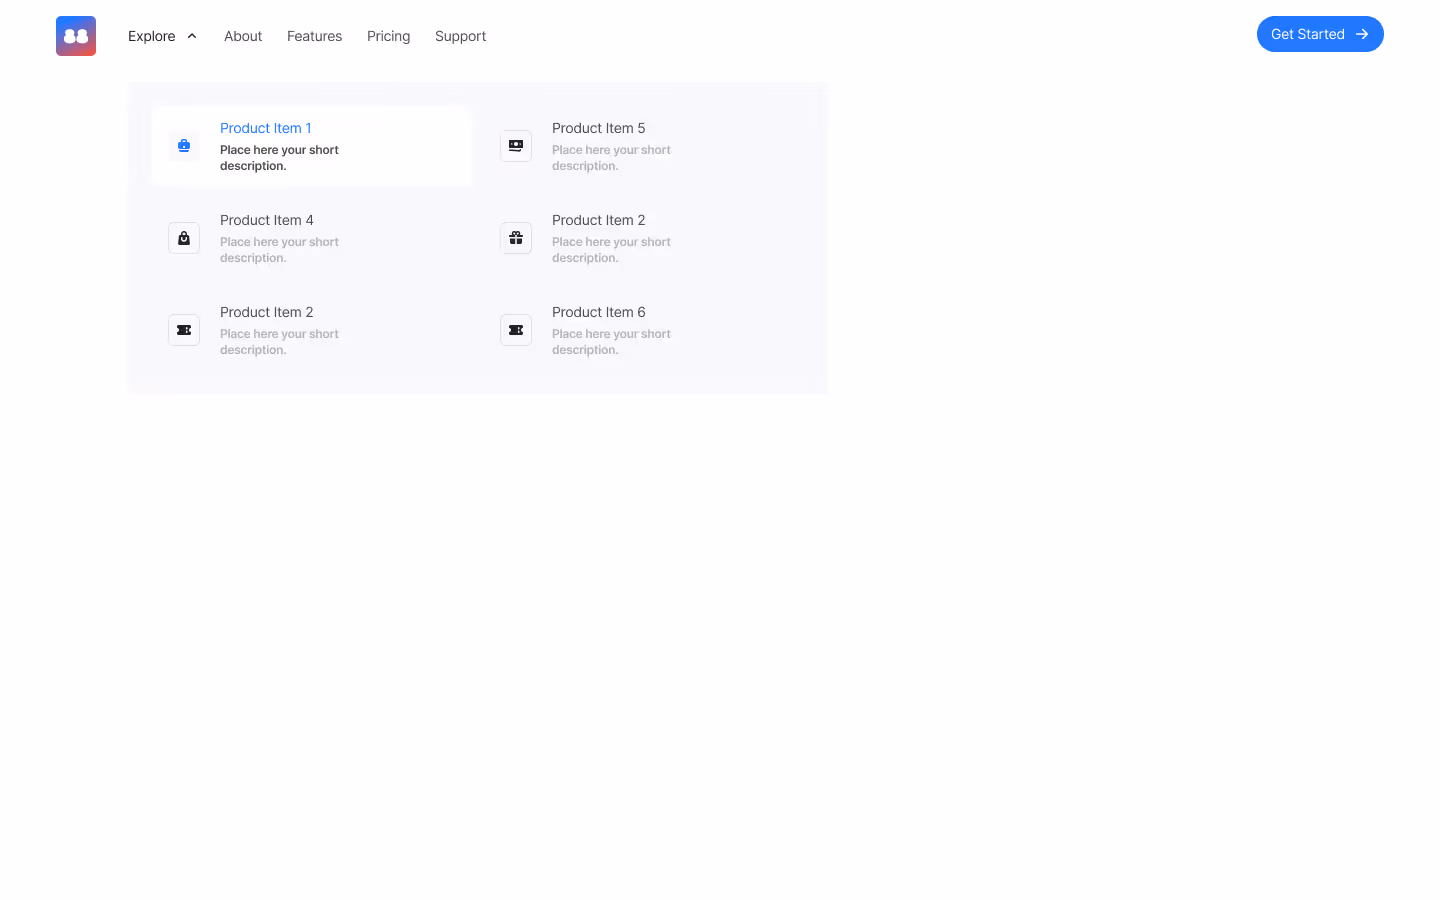
Task: Click the description text under Product Item 1
Action: pyautogui.click(x=279, y=158)
